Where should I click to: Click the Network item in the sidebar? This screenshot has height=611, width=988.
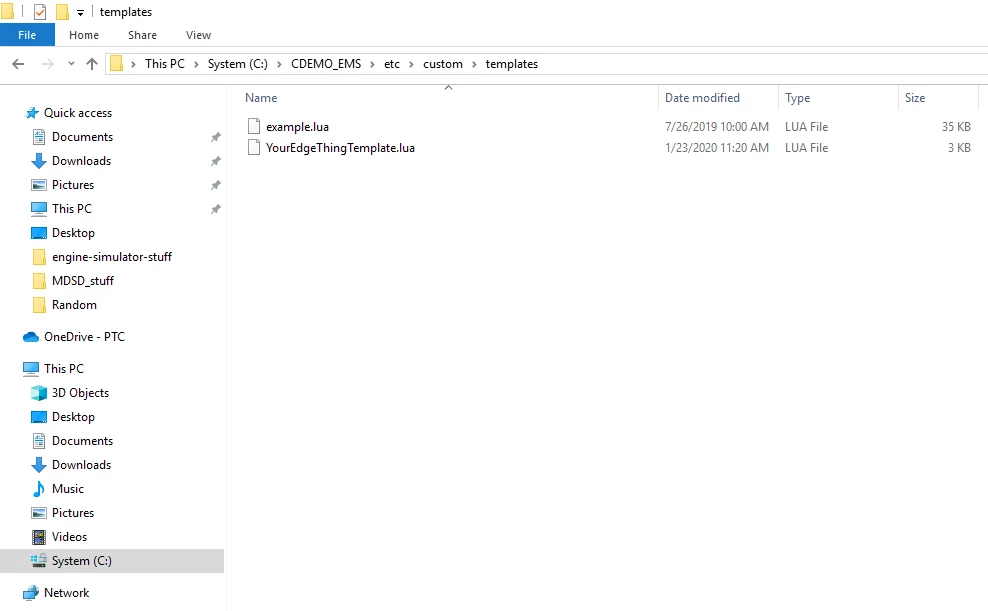point(67,592)
